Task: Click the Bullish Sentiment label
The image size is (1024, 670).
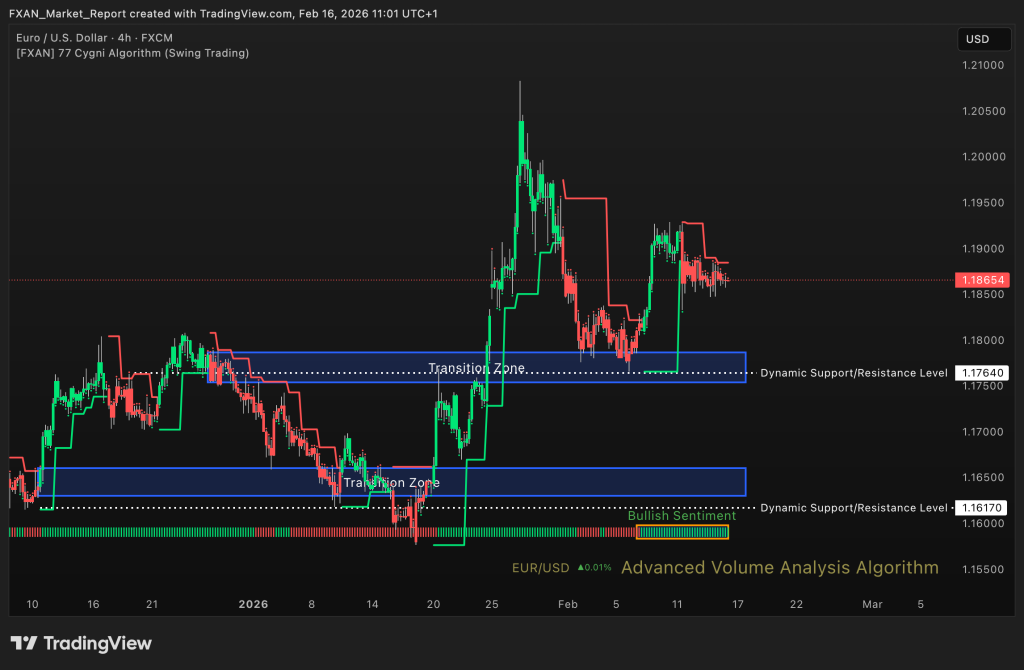Action: [x=681, y=516]
